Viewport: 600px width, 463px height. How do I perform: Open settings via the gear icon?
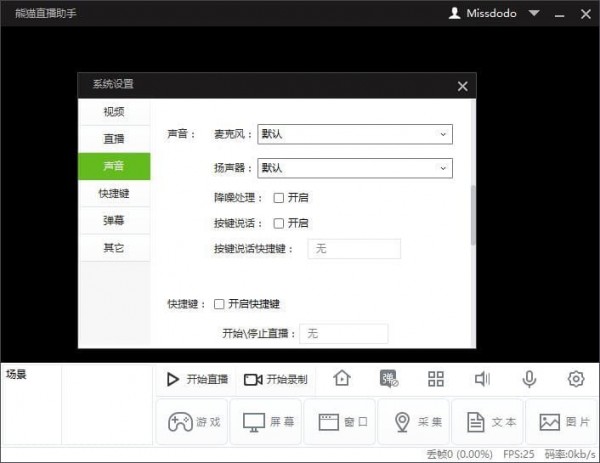(575, 379)
